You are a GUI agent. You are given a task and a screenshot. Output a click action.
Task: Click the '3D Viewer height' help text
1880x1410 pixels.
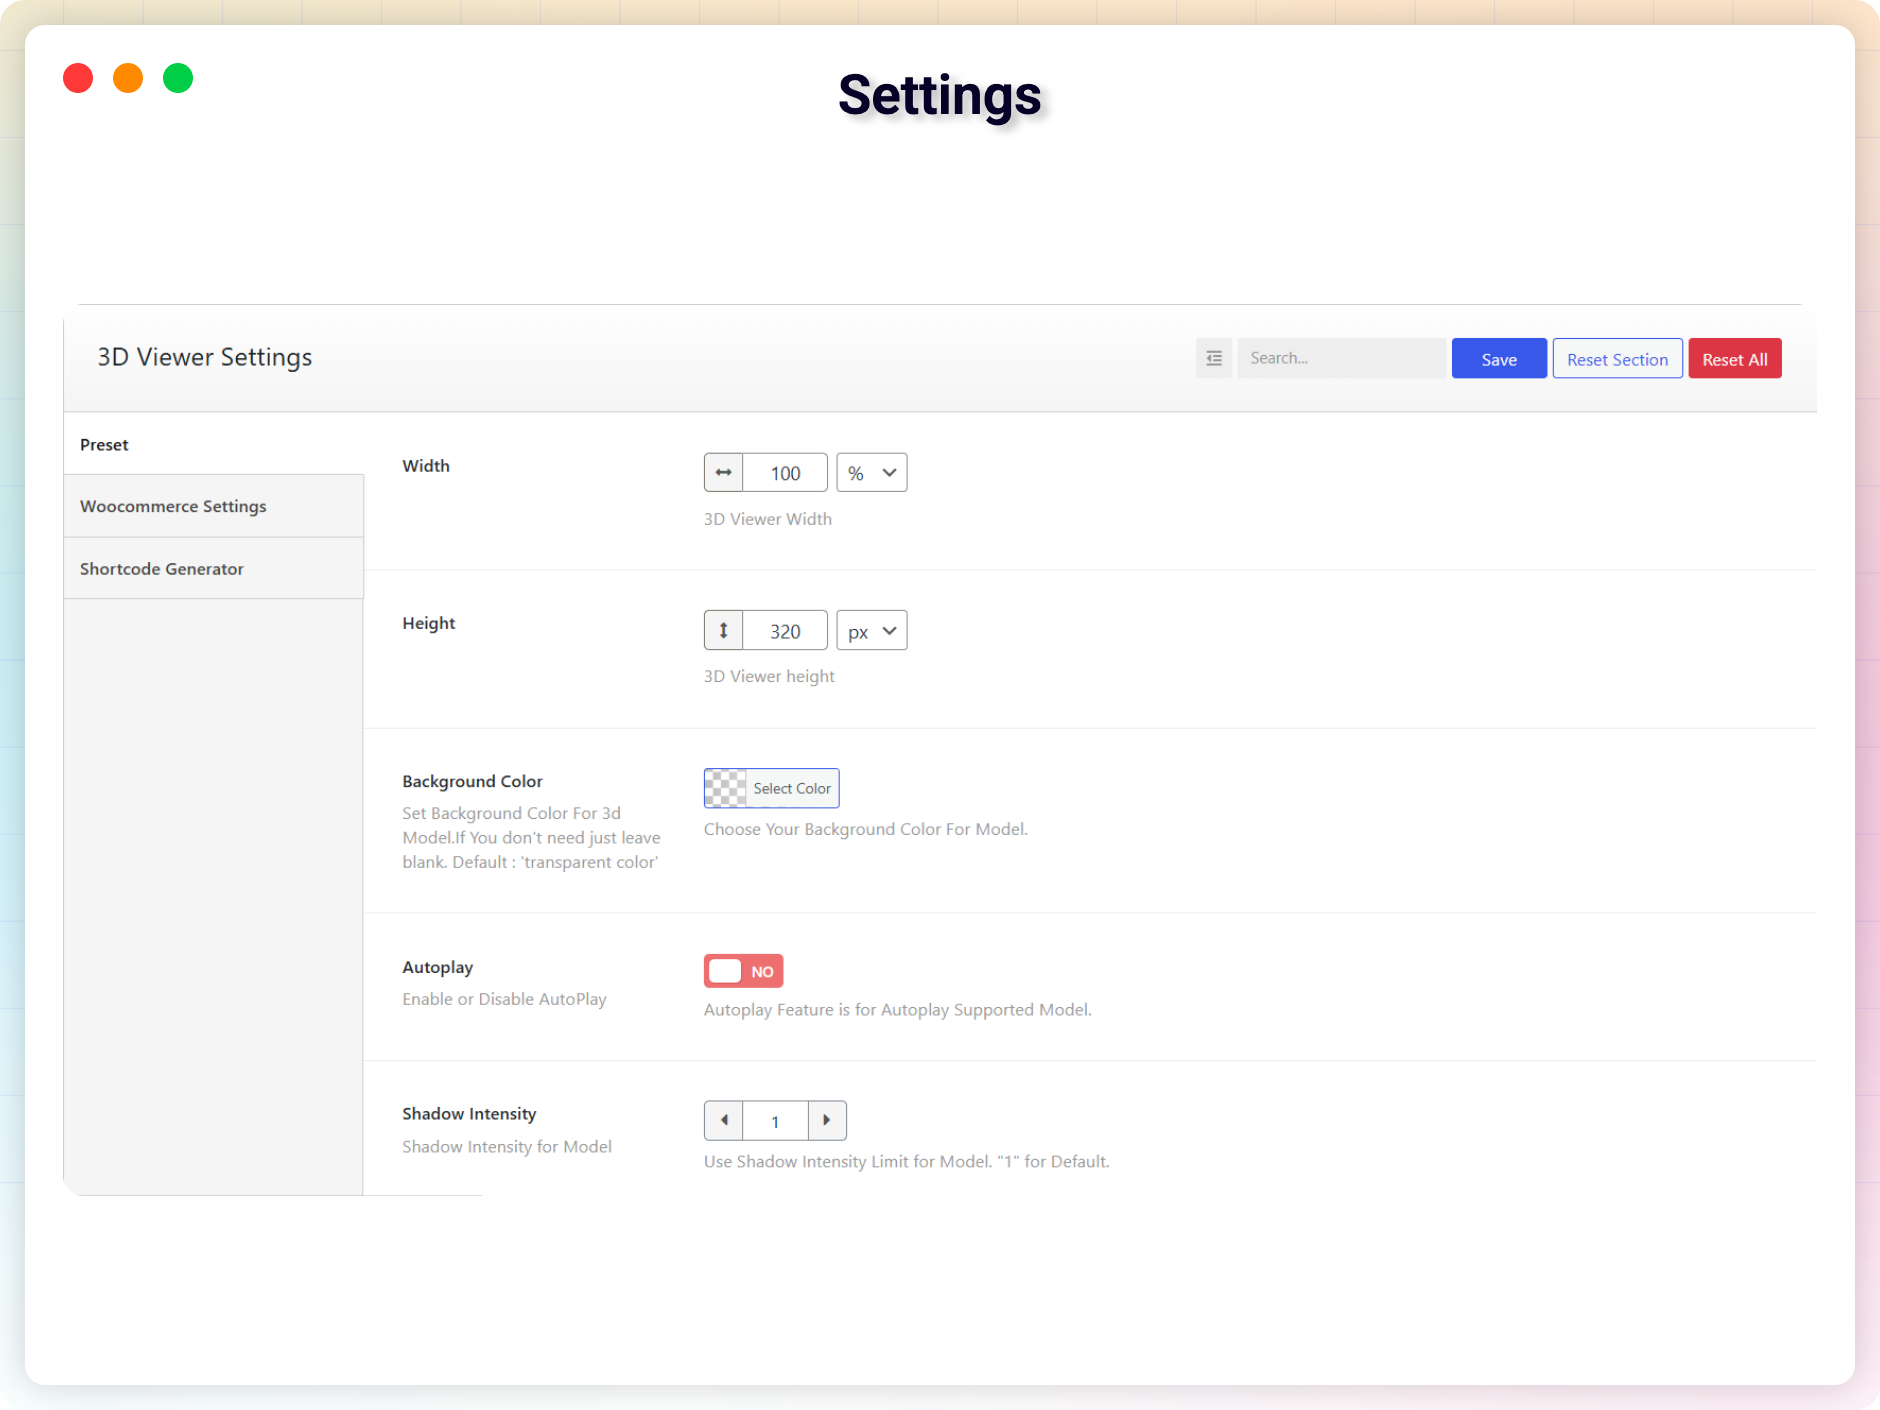pos(769,676)
